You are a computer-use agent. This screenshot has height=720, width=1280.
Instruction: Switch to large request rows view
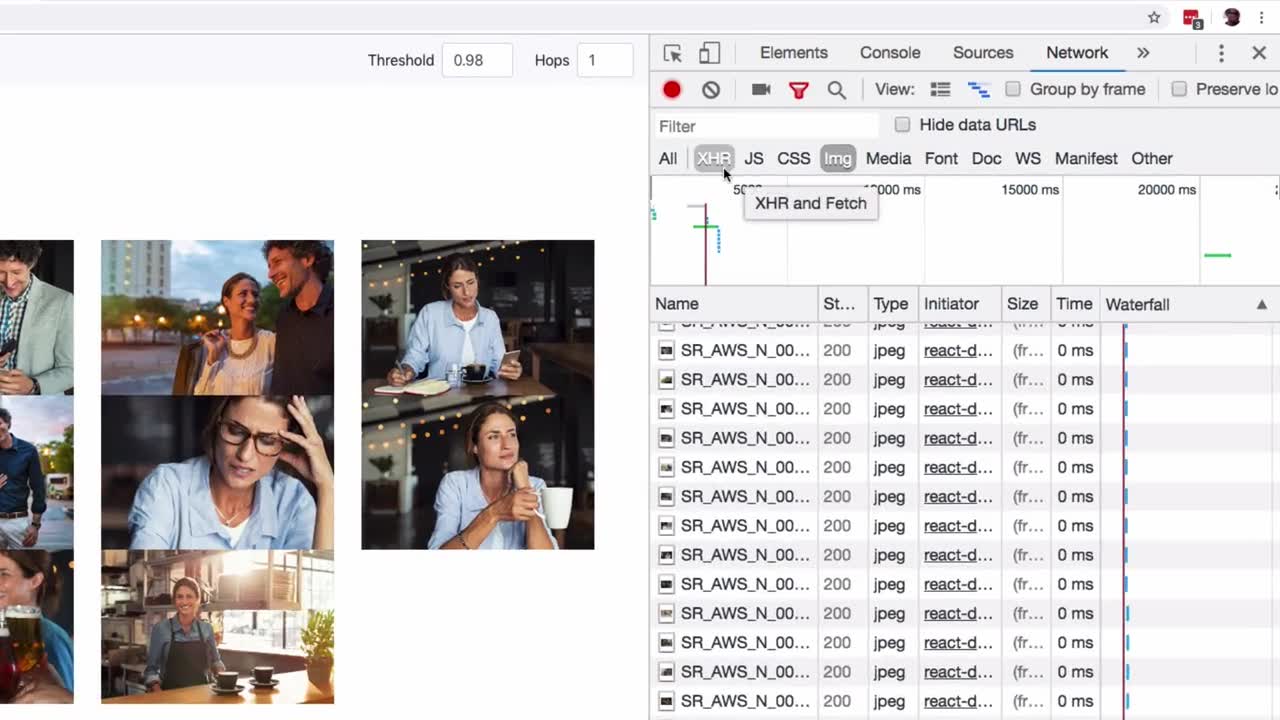pos(940,90)
